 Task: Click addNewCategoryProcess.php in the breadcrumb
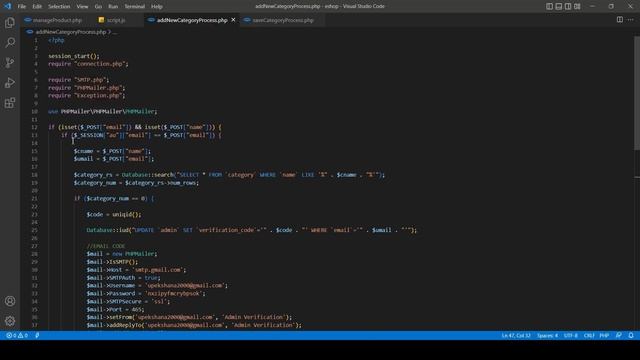[70, 32]
